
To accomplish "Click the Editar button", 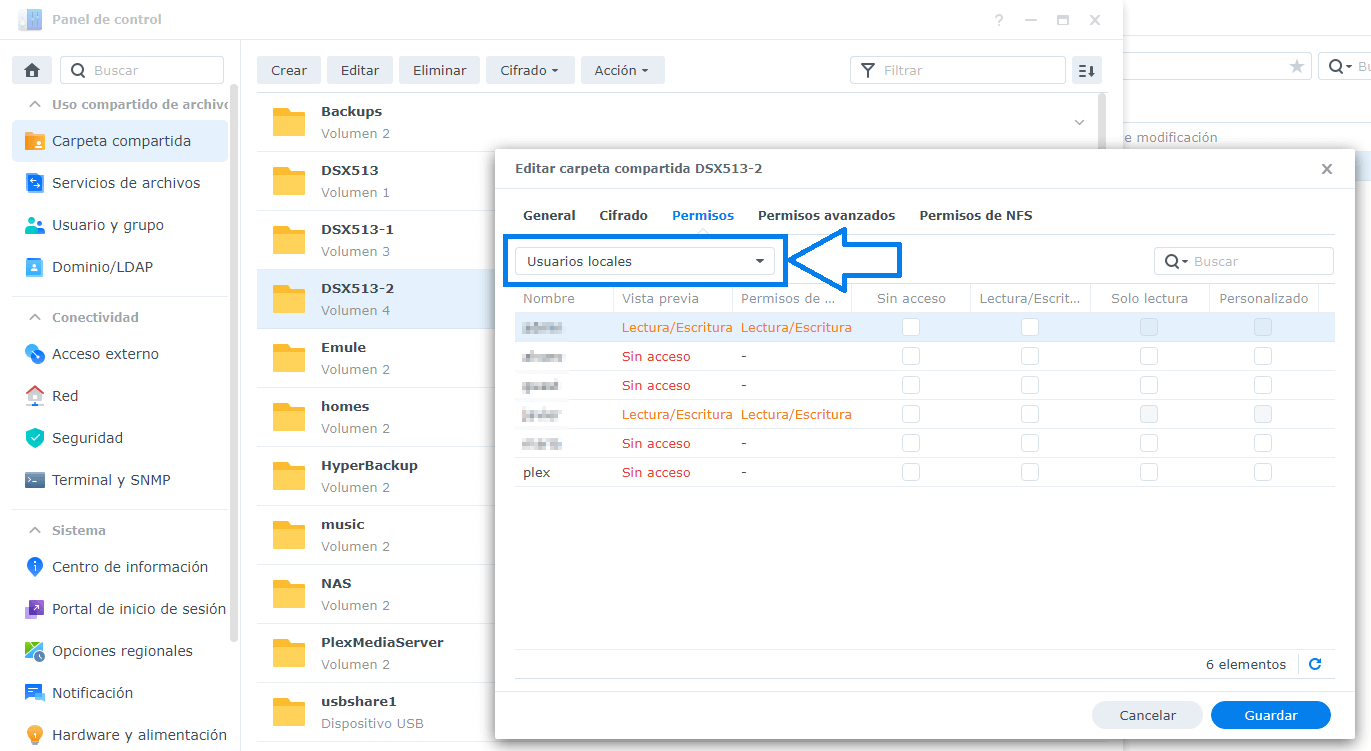I will click(x=360, y=70).
